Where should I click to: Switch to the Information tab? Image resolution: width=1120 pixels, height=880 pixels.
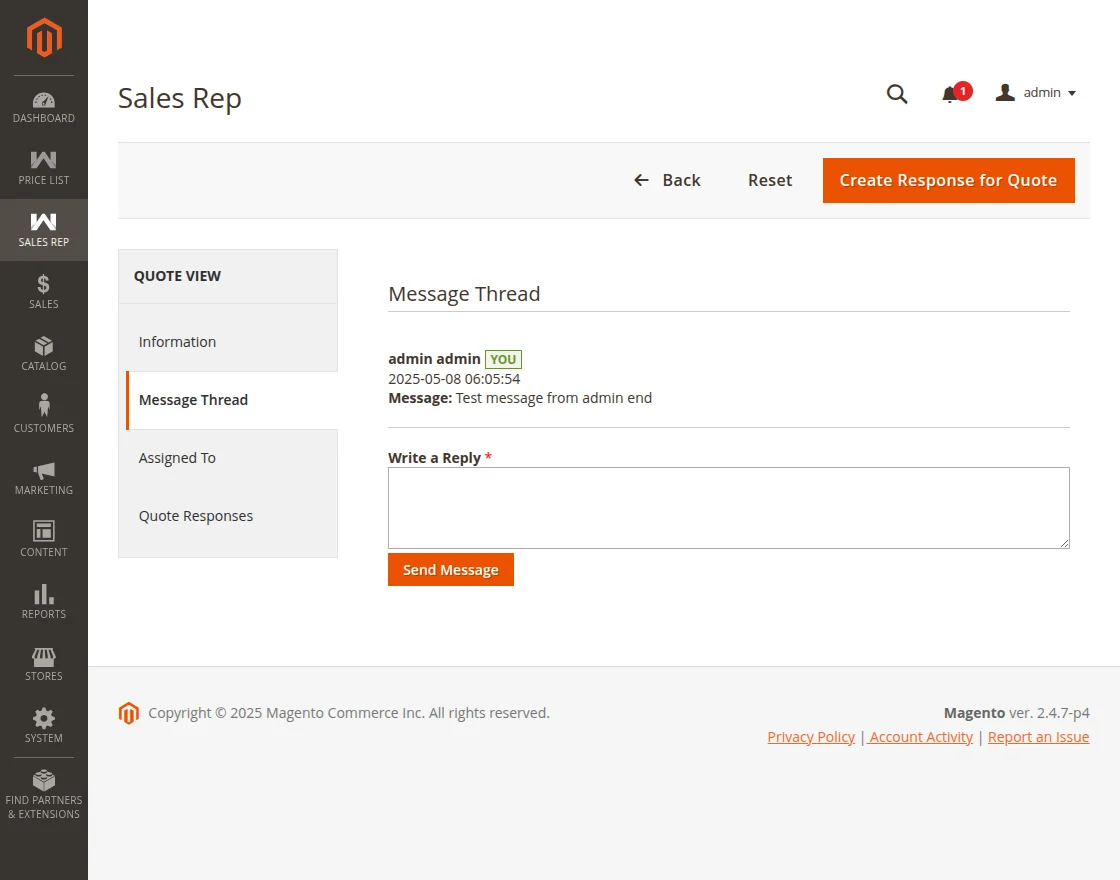(x=177, y=342)
